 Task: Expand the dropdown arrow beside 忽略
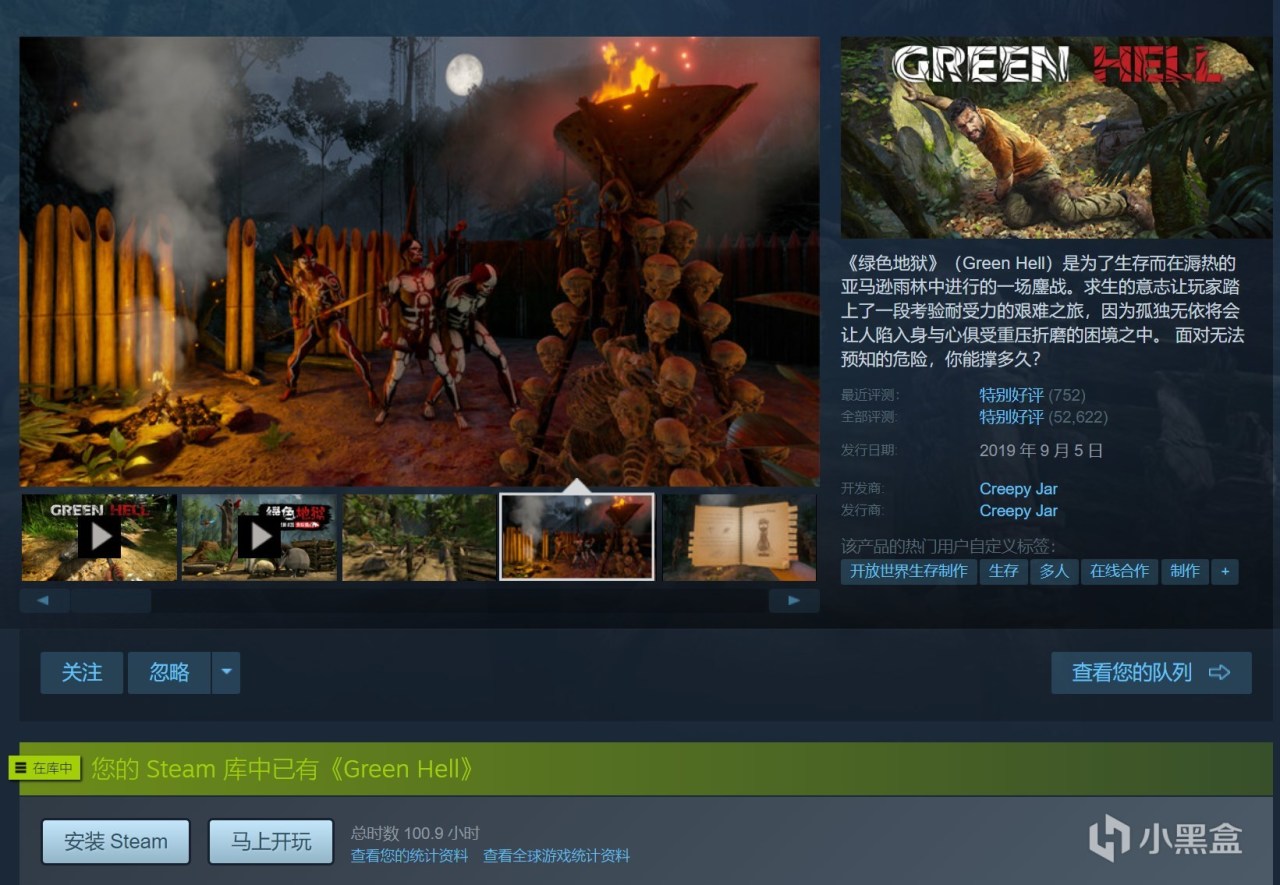click(x=226, y=673)
